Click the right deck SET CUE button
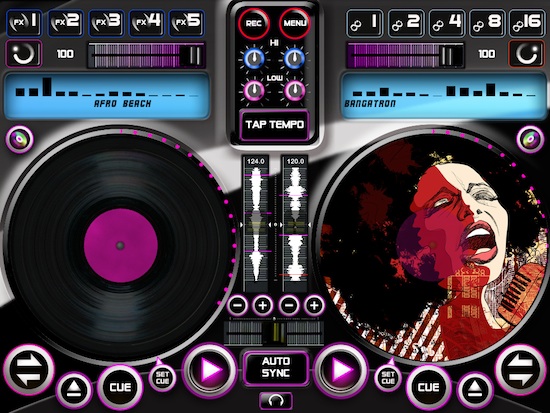This screenshot has height=413, width=550. click(x=388, y=378)
